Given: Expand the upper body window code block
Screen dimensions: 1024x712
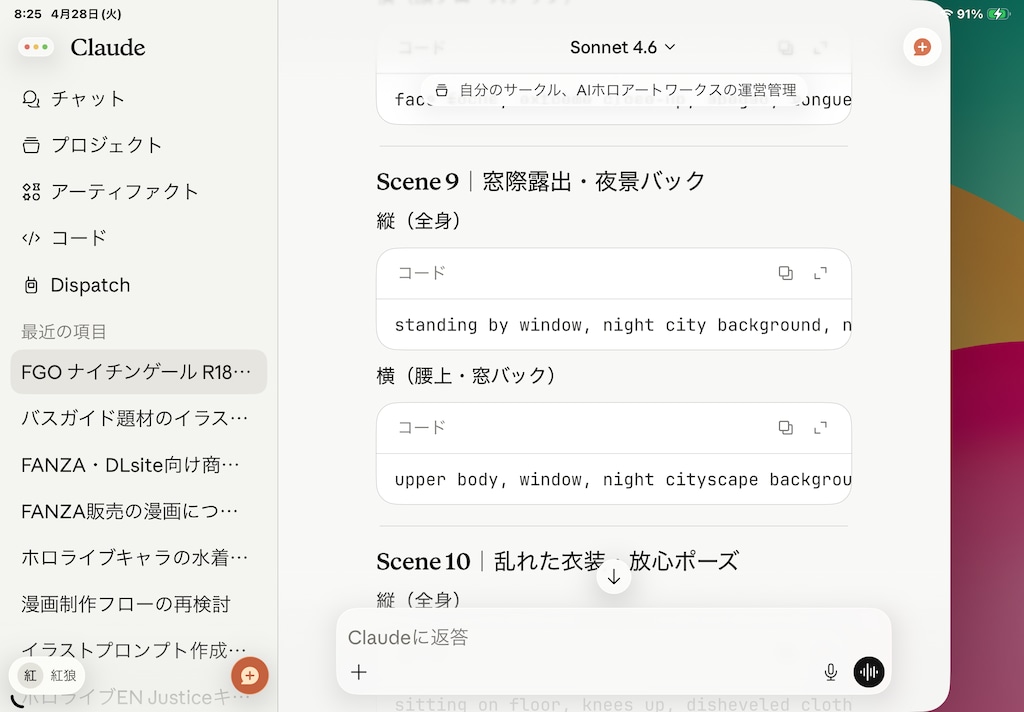Looking at the screenshot, I should pyautogui.click(x=820, y=428).
